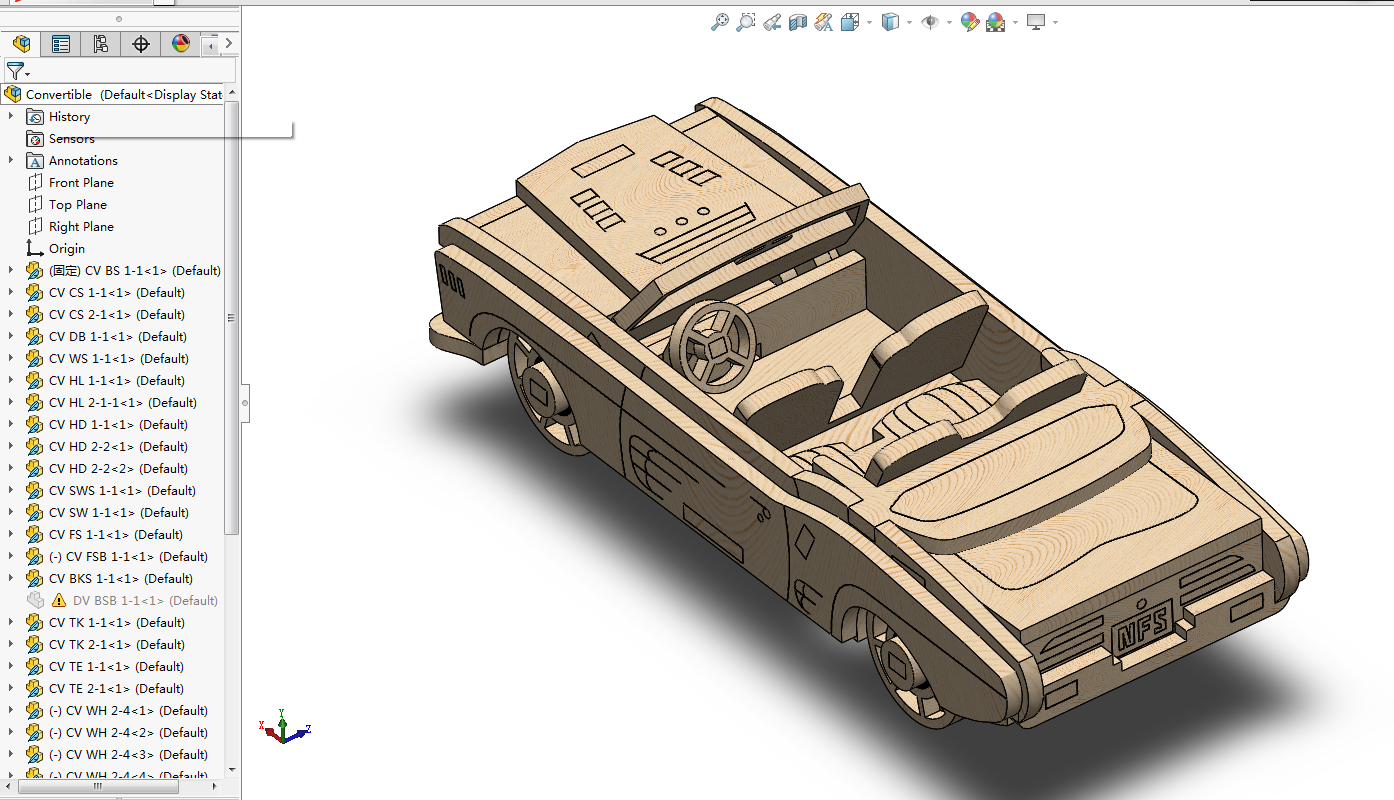The height and width of the screenshot is (800, 1394).
Task: Switch to the DimXpertManager tab
Action: coord(141,43)
